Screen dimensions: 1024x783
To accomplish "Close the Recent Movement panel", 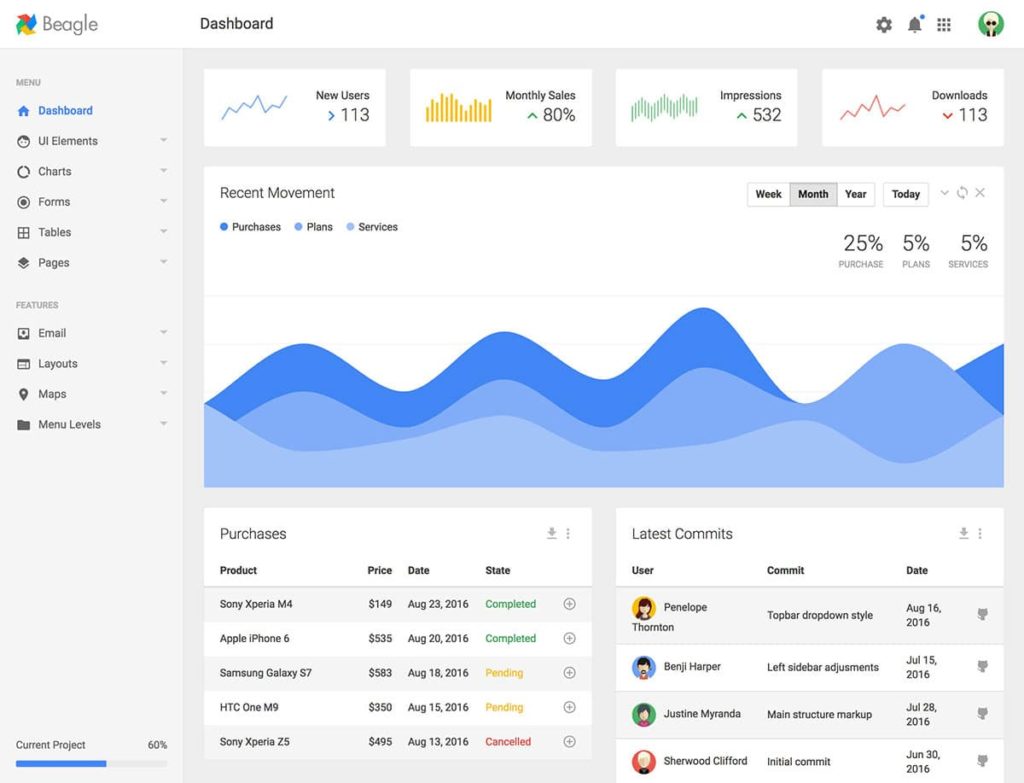I will click(980, 193).
